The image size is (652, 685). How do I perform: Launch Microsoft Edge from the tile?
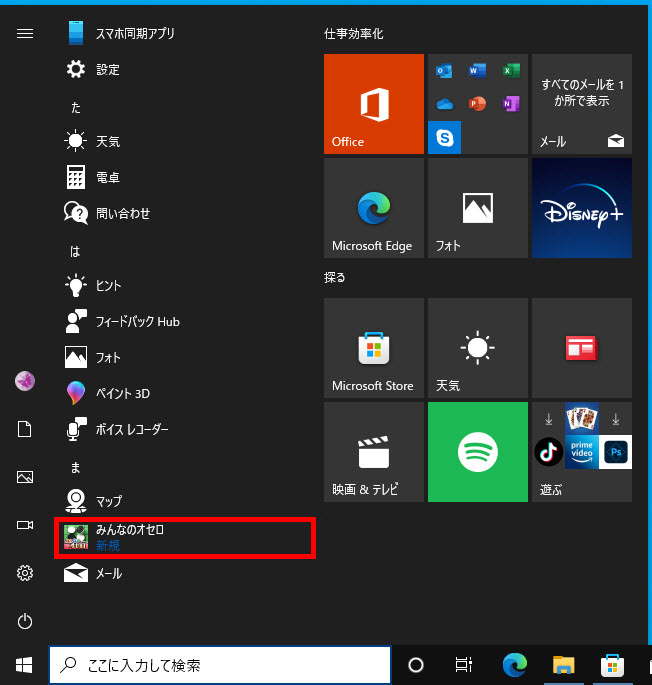pyautogui.click(x=374, y=208)
